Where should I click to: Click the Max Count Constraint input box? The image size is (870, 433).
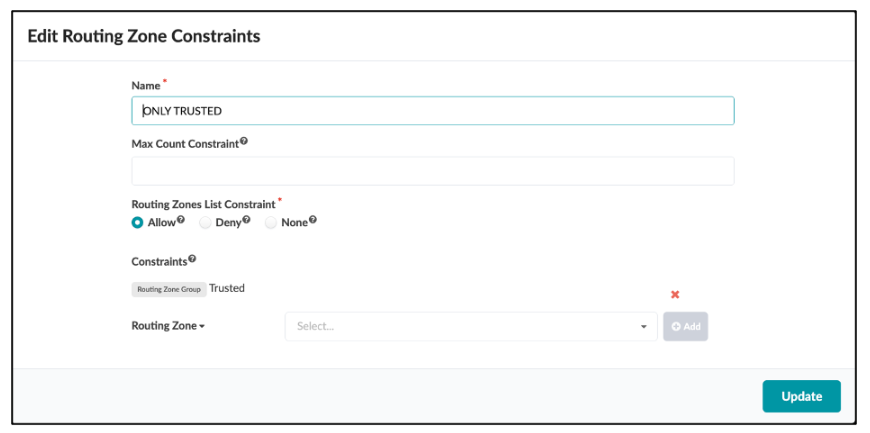[432, 171]
